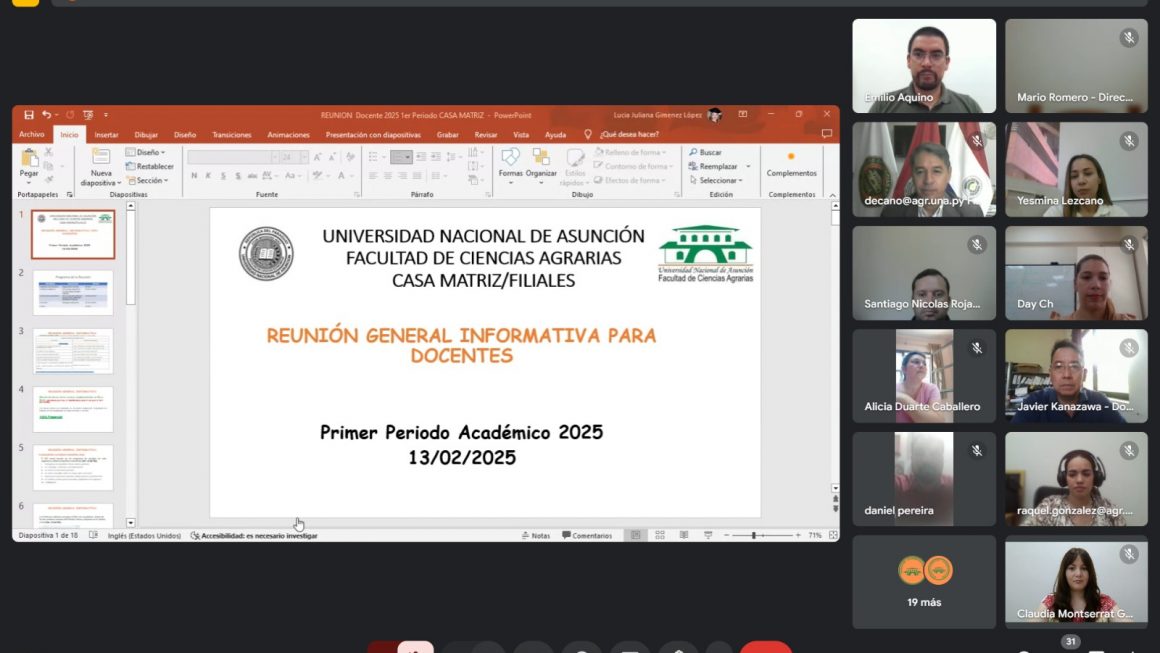This screenshot has width=1160, height=653.
Task: Click the Organizar arrange icon
Action: pyautogui.click(x=541, y=160)
